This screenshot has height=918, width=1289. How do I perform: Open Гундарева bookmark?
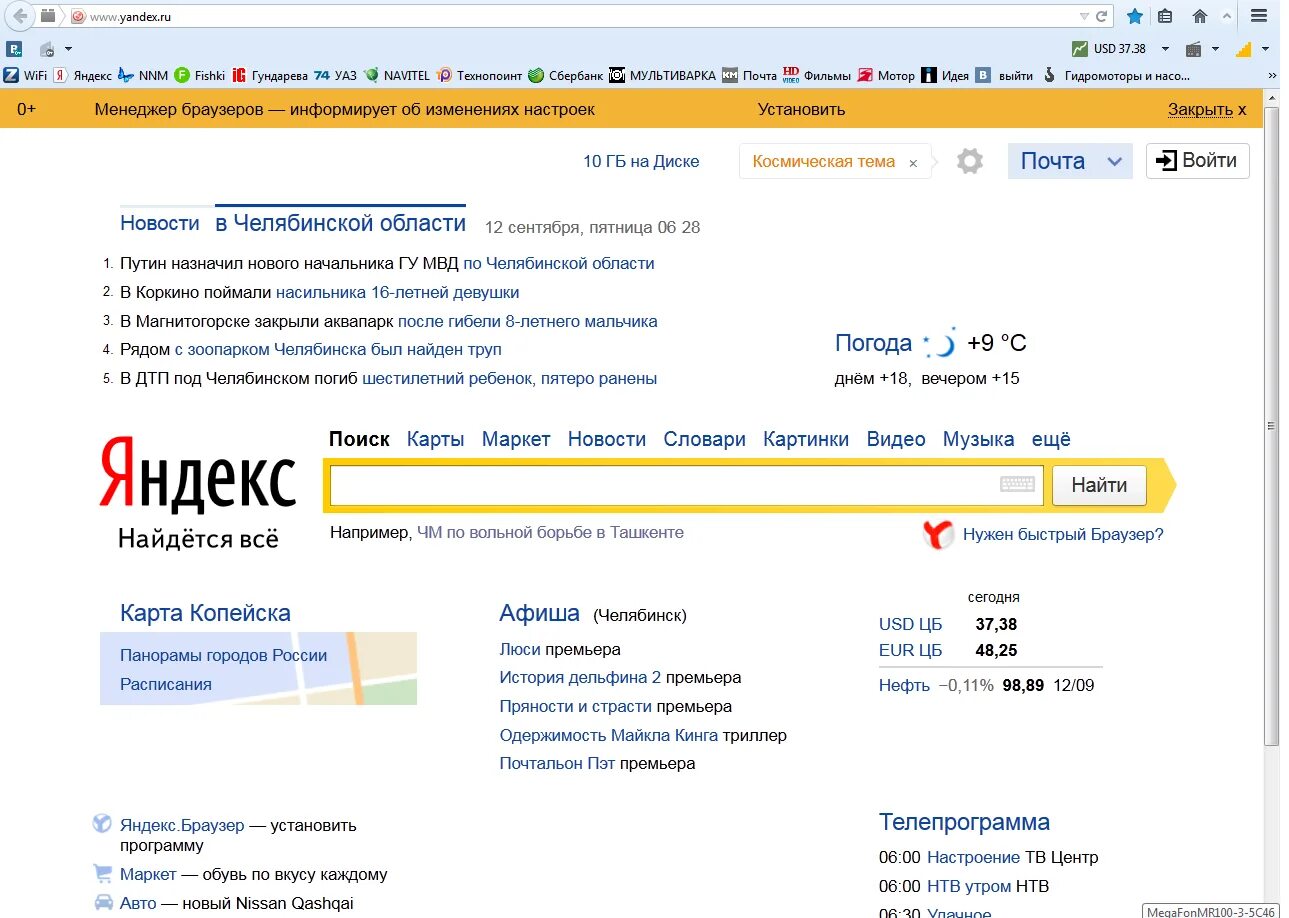click(x=270, y=75)
